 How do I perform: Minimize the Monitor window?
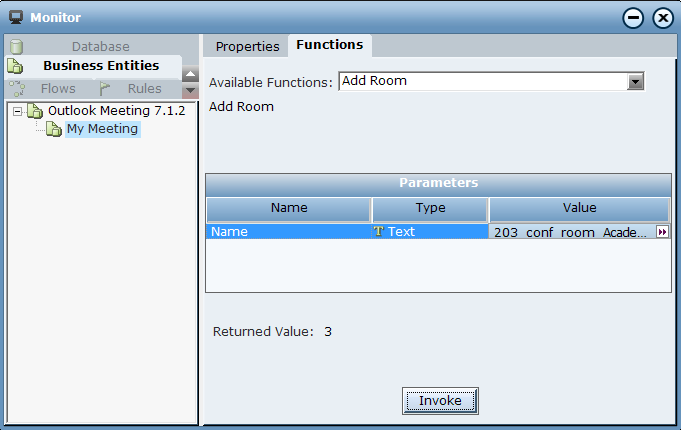(631, 18)
